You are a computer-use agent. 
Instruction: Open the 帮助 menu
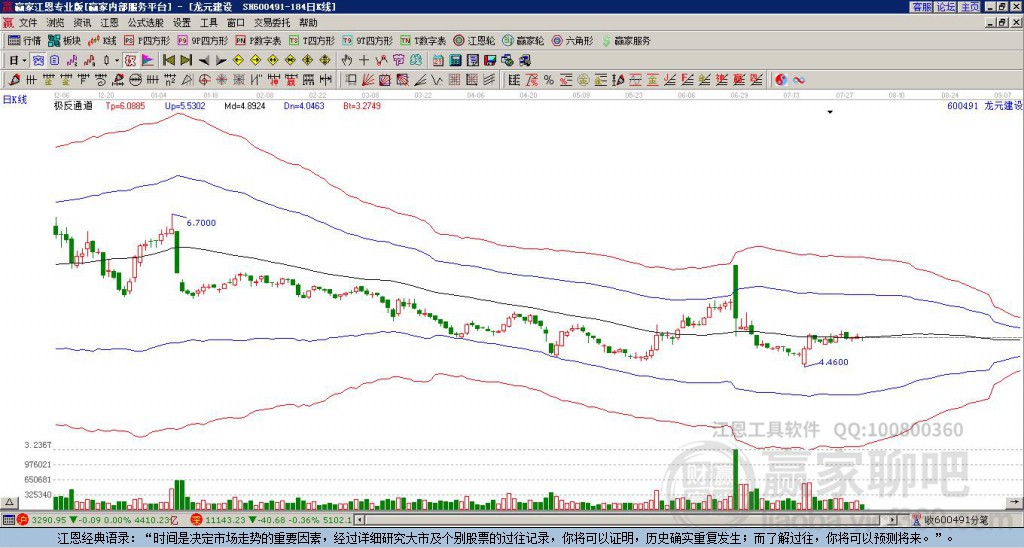pos(308,23)
